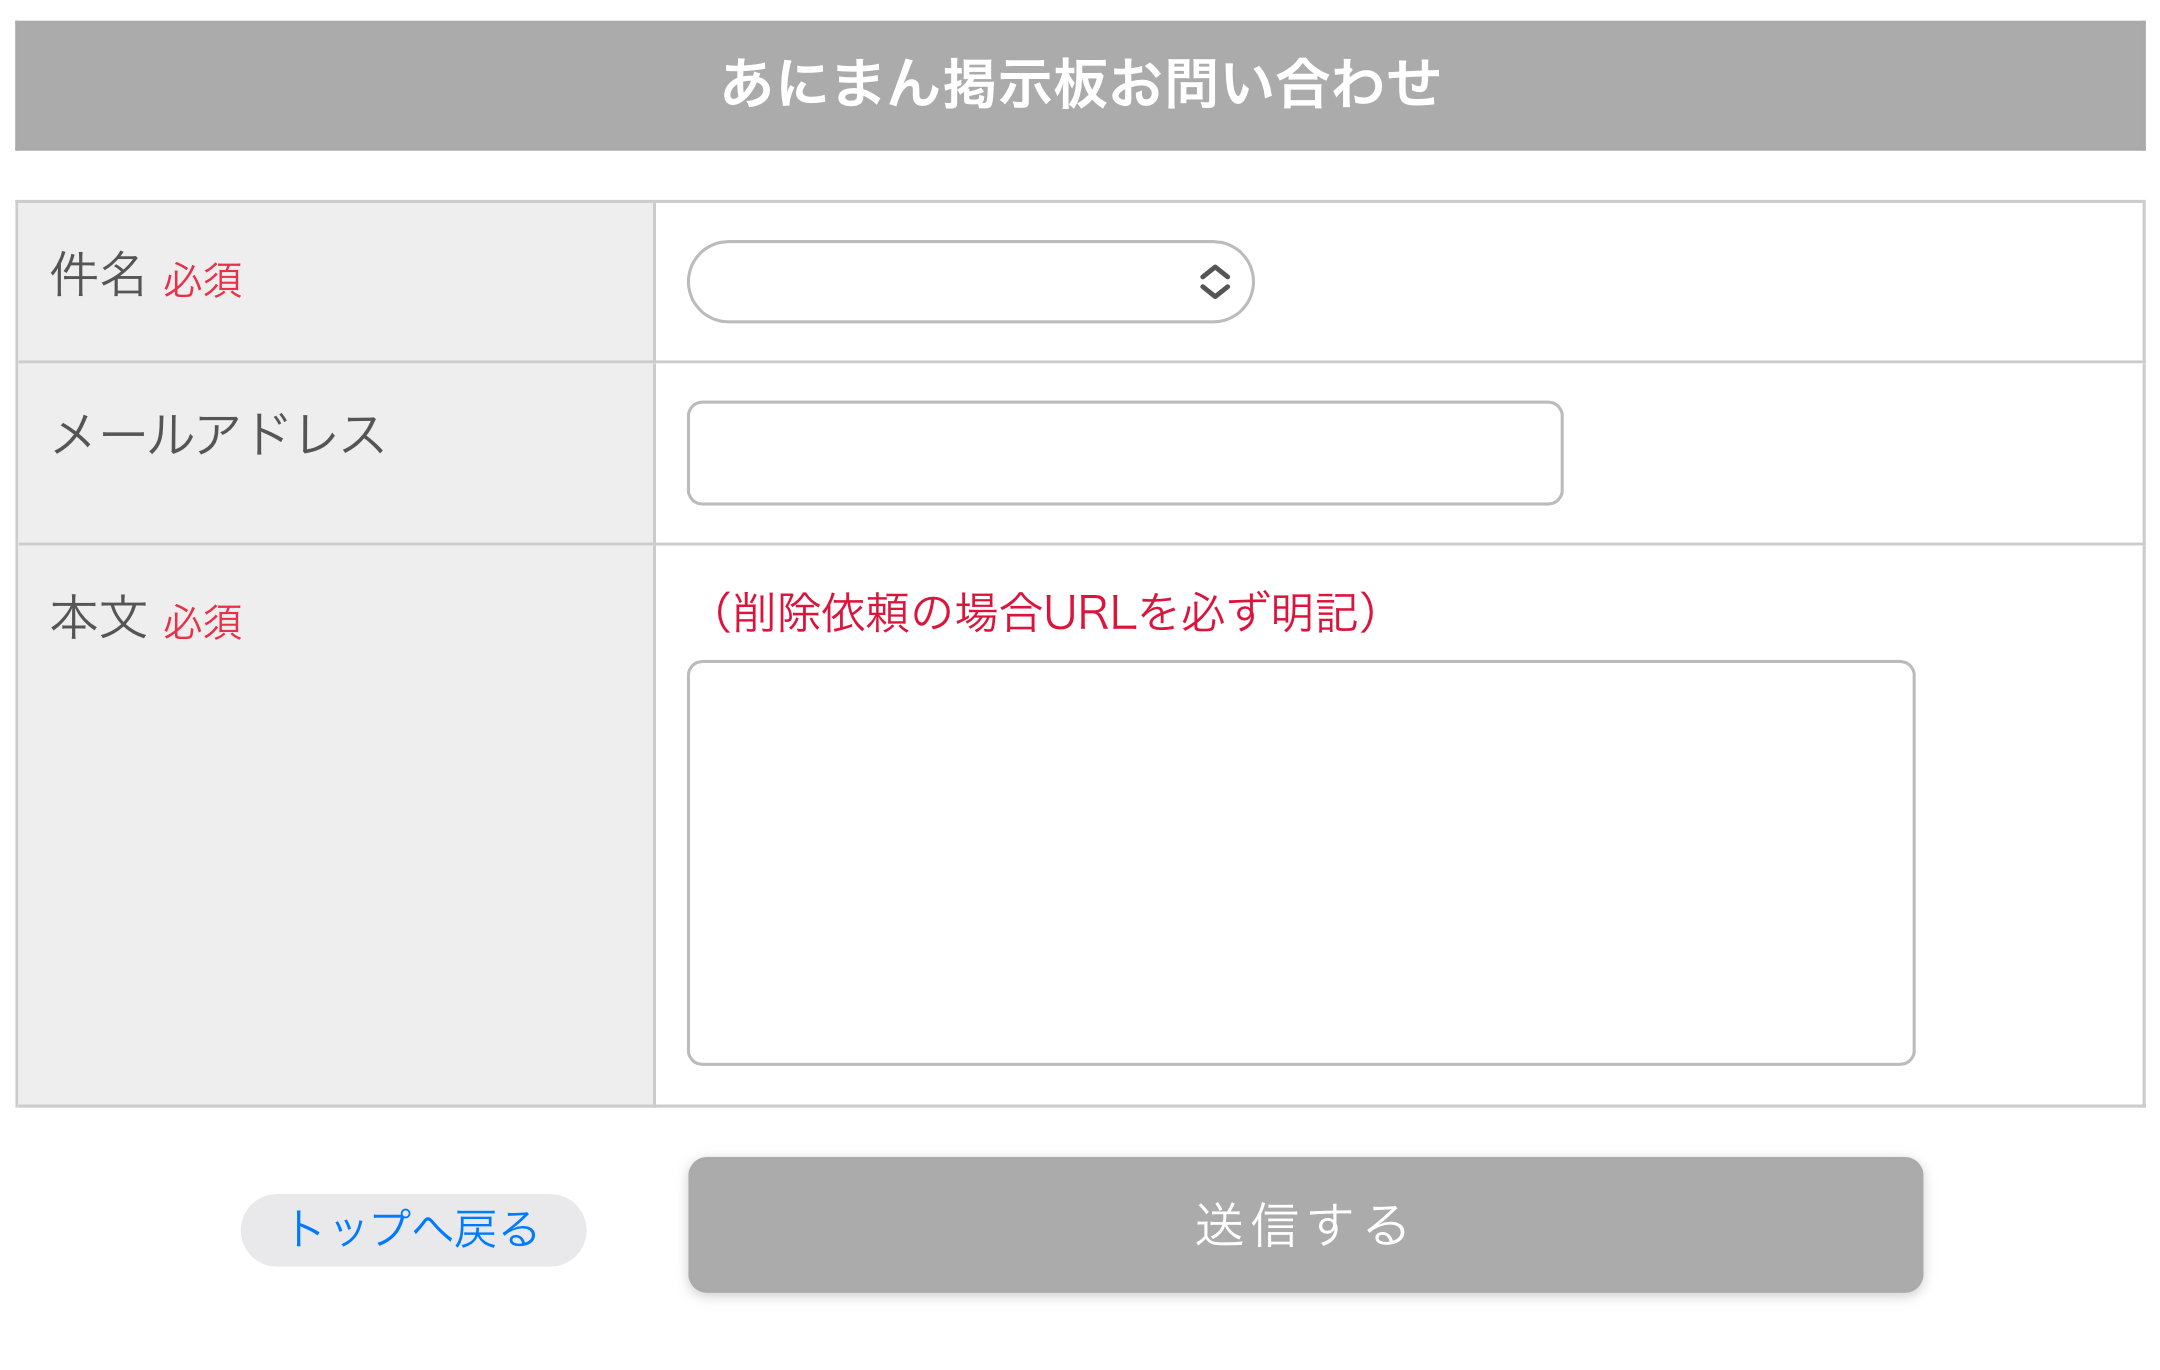Click the red 削除依頼の場合URLを必ず明記 notice
2160x1370 pixels.
click(1046, 612)
